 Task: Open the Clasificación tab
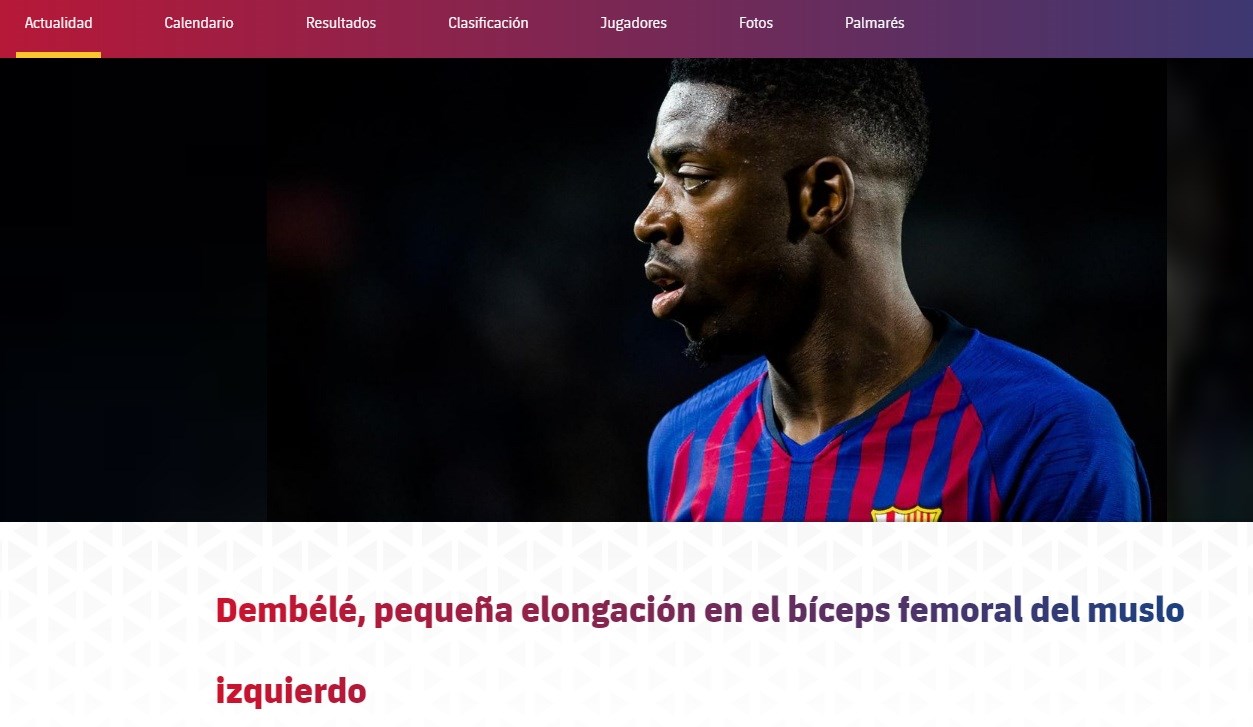[x=488, y=23]
